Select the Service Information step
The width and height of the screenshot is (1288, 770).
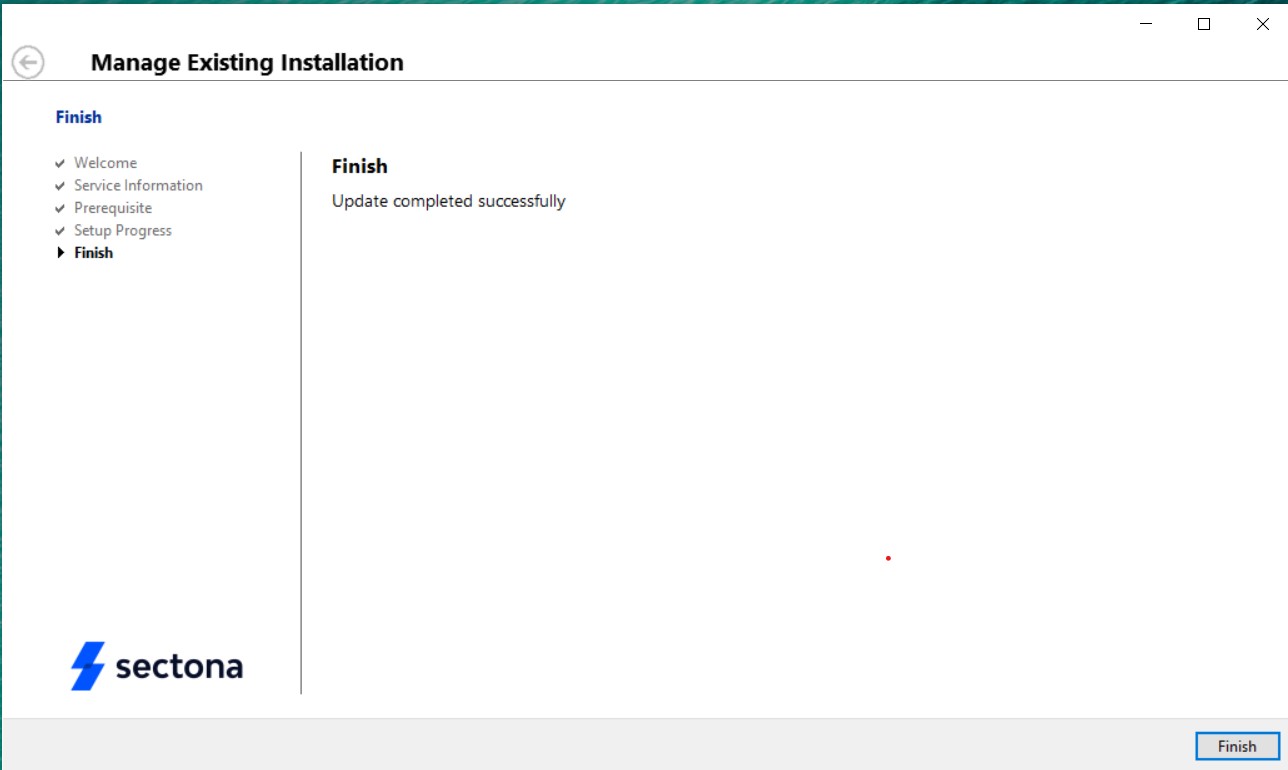pos(138,185)
